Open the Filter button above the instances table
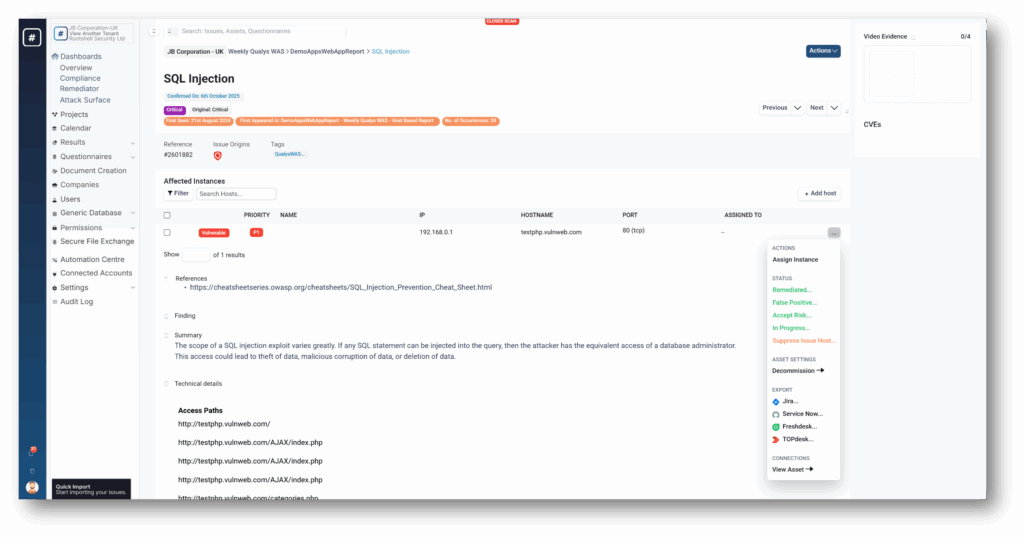 tap(178, 194)
